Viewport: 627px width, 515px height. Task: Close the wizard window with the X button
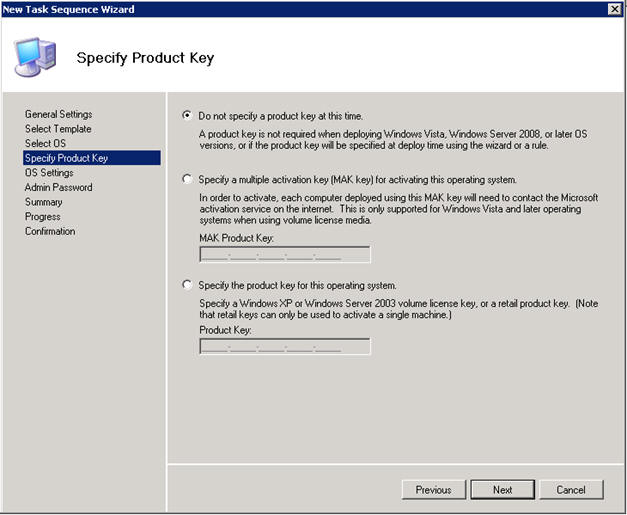point(614,9)
